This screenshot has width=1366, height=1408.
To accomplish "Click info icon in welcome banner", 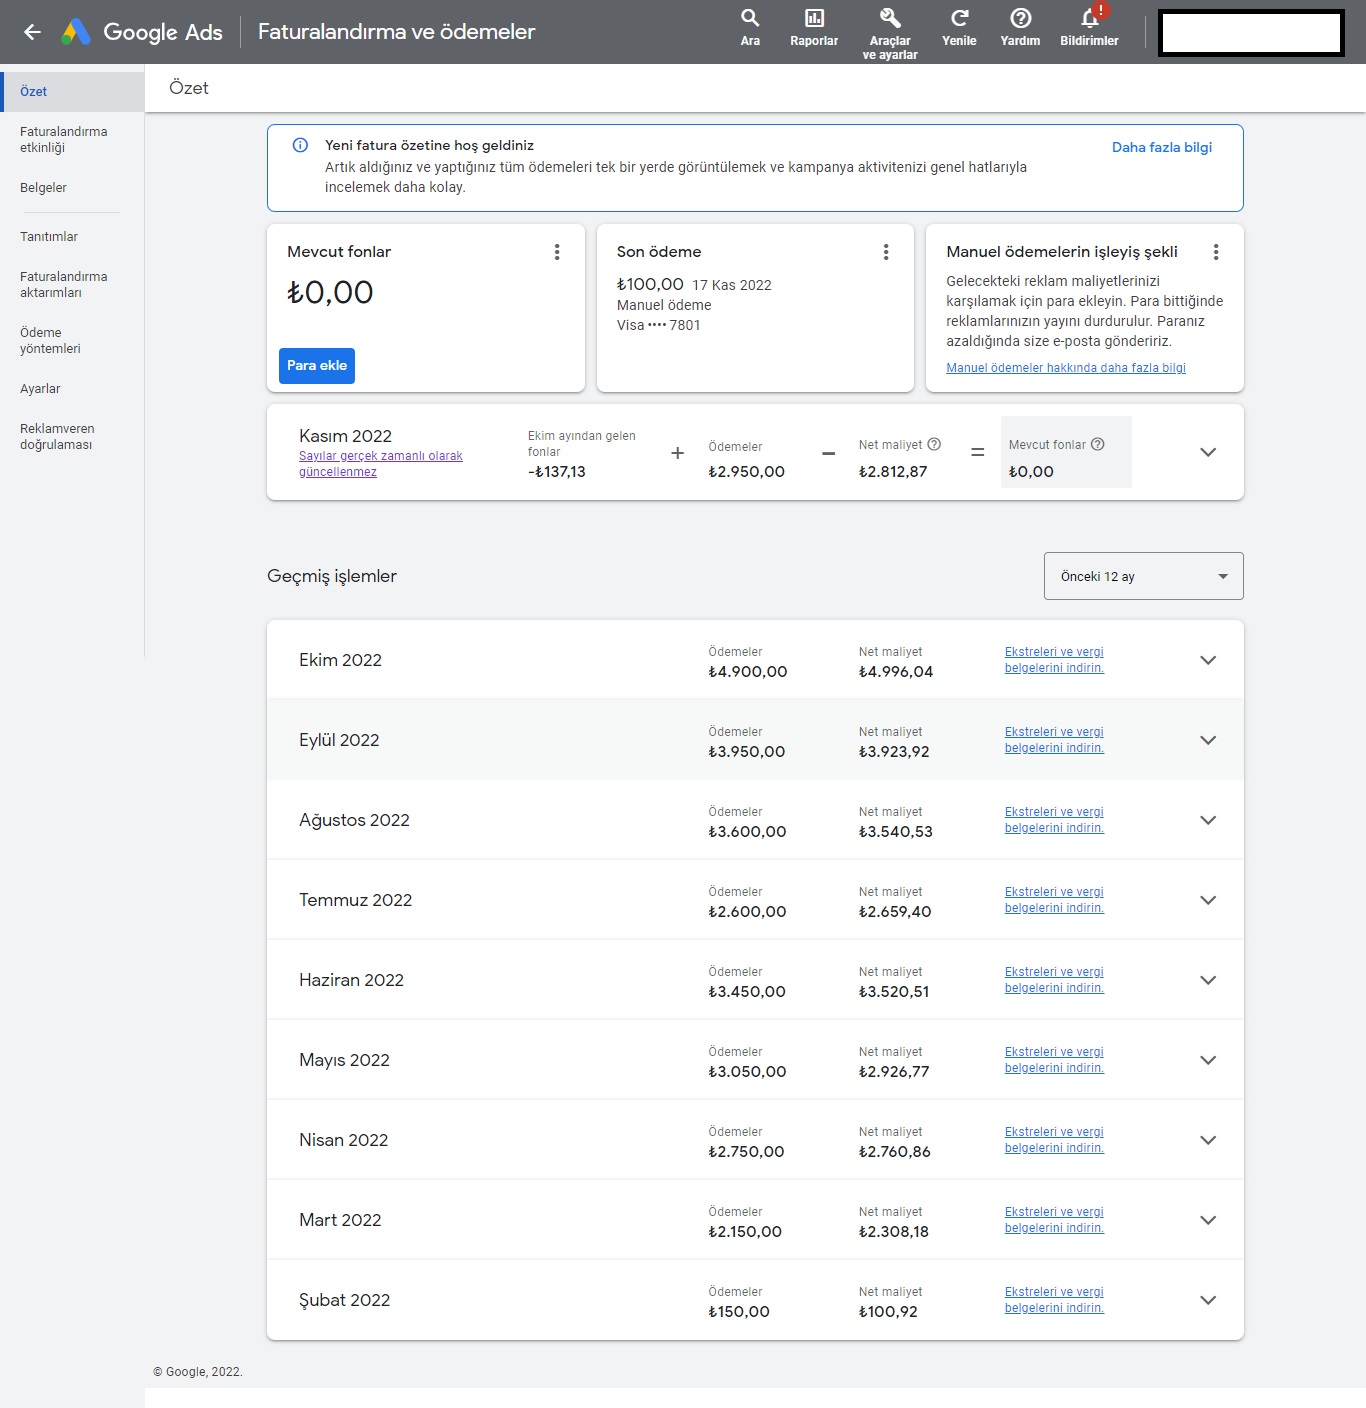I will tap(300, 145).
